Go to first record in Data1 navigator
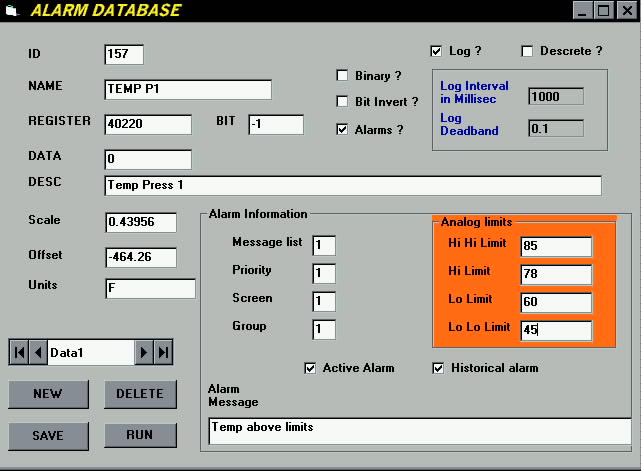Screen dimensions: 641x471 tap(19, 352)
